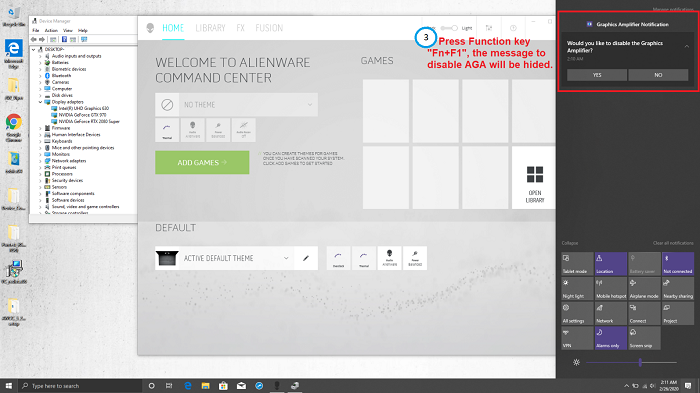The image size is (700, 393).
Task: Click the Forward arrow in Device Manager toolbar
Action: [42, 39]
